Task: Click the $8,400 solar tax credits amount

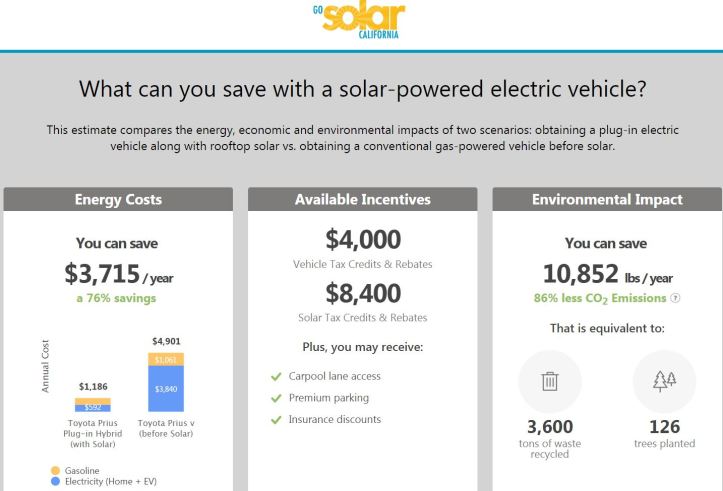Action: click(362, 293)
